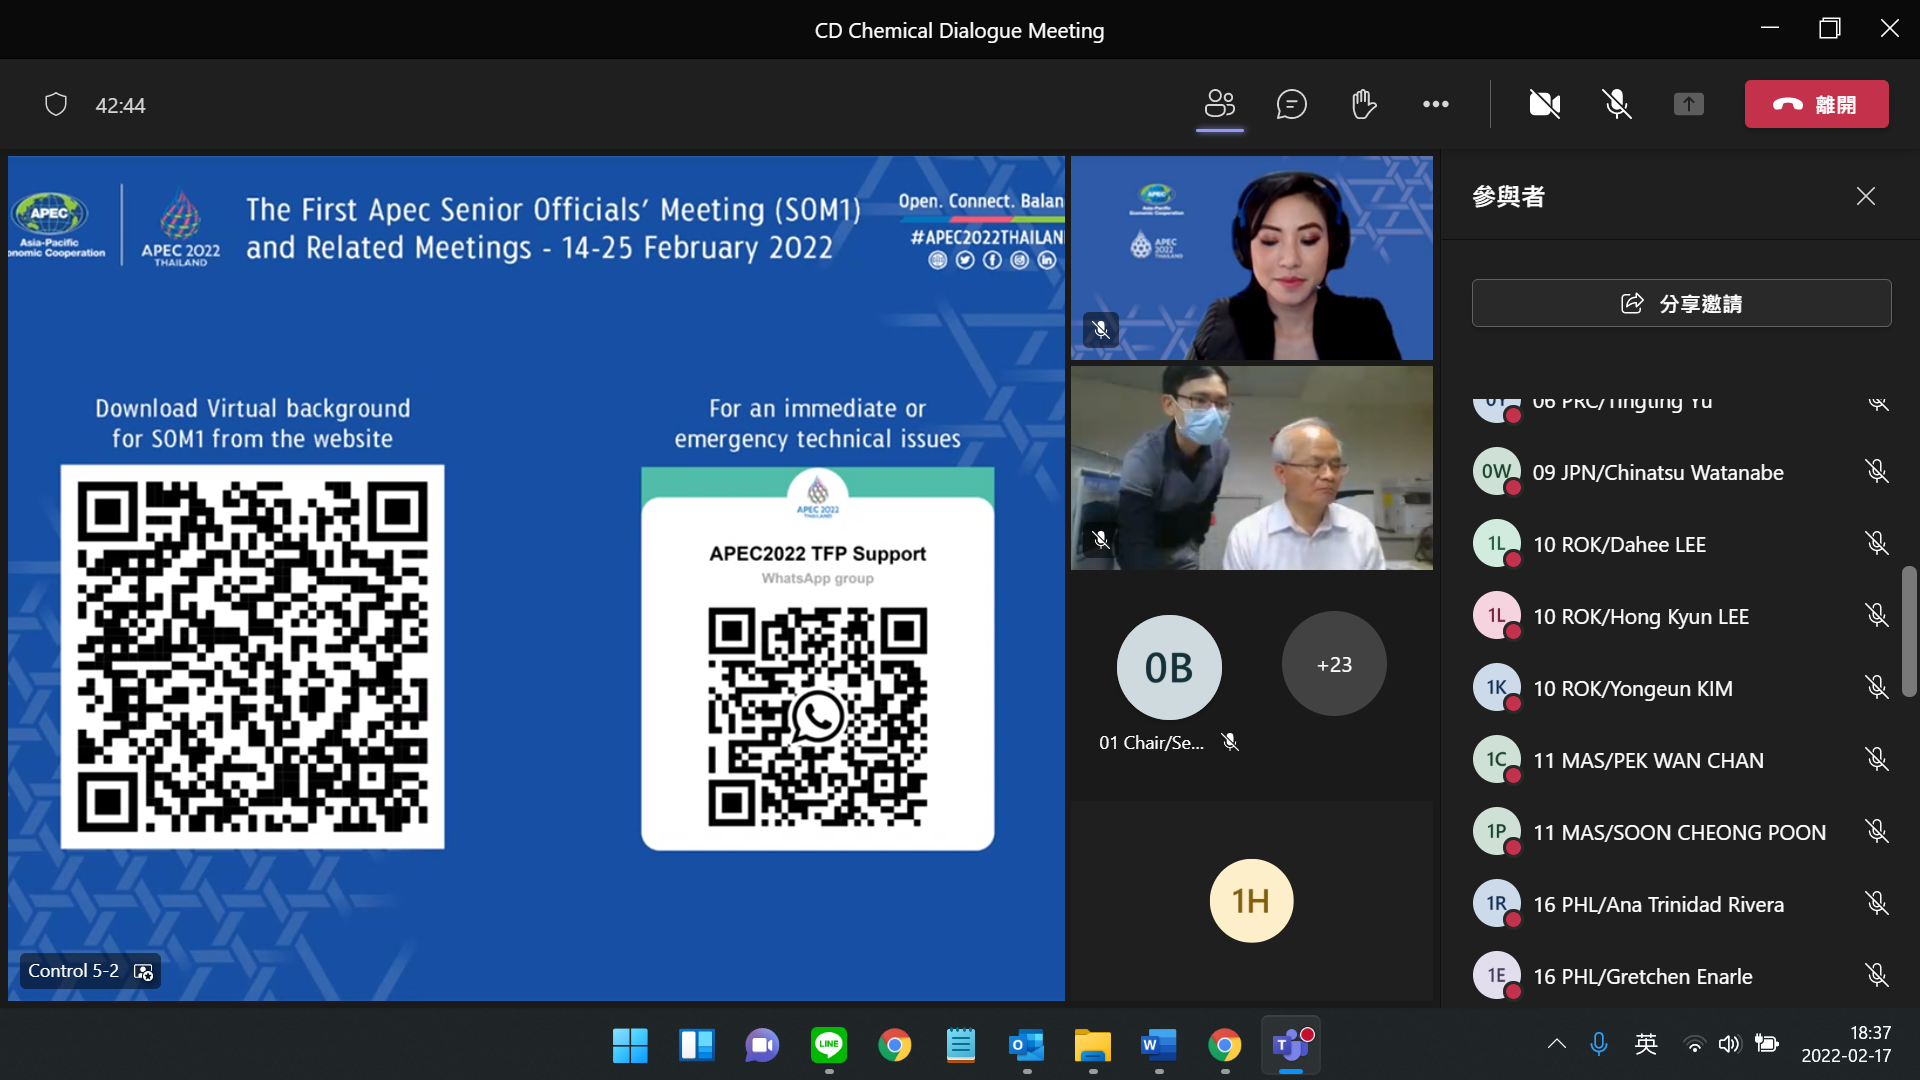
Task: Select participant 09 JPN/Chinatsu Watanabe
Action: pyautogui.click(x=1657, y=472)
